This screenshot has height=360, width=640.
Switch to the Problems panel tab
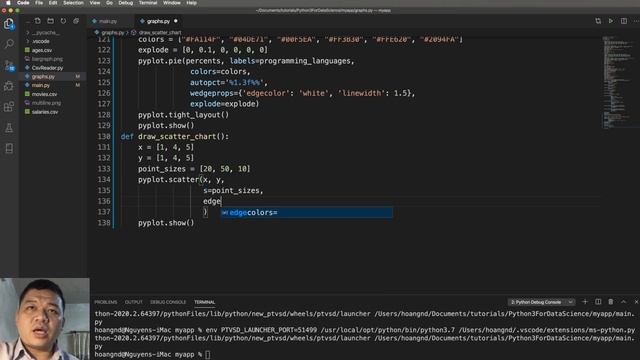tap(106, 302)
